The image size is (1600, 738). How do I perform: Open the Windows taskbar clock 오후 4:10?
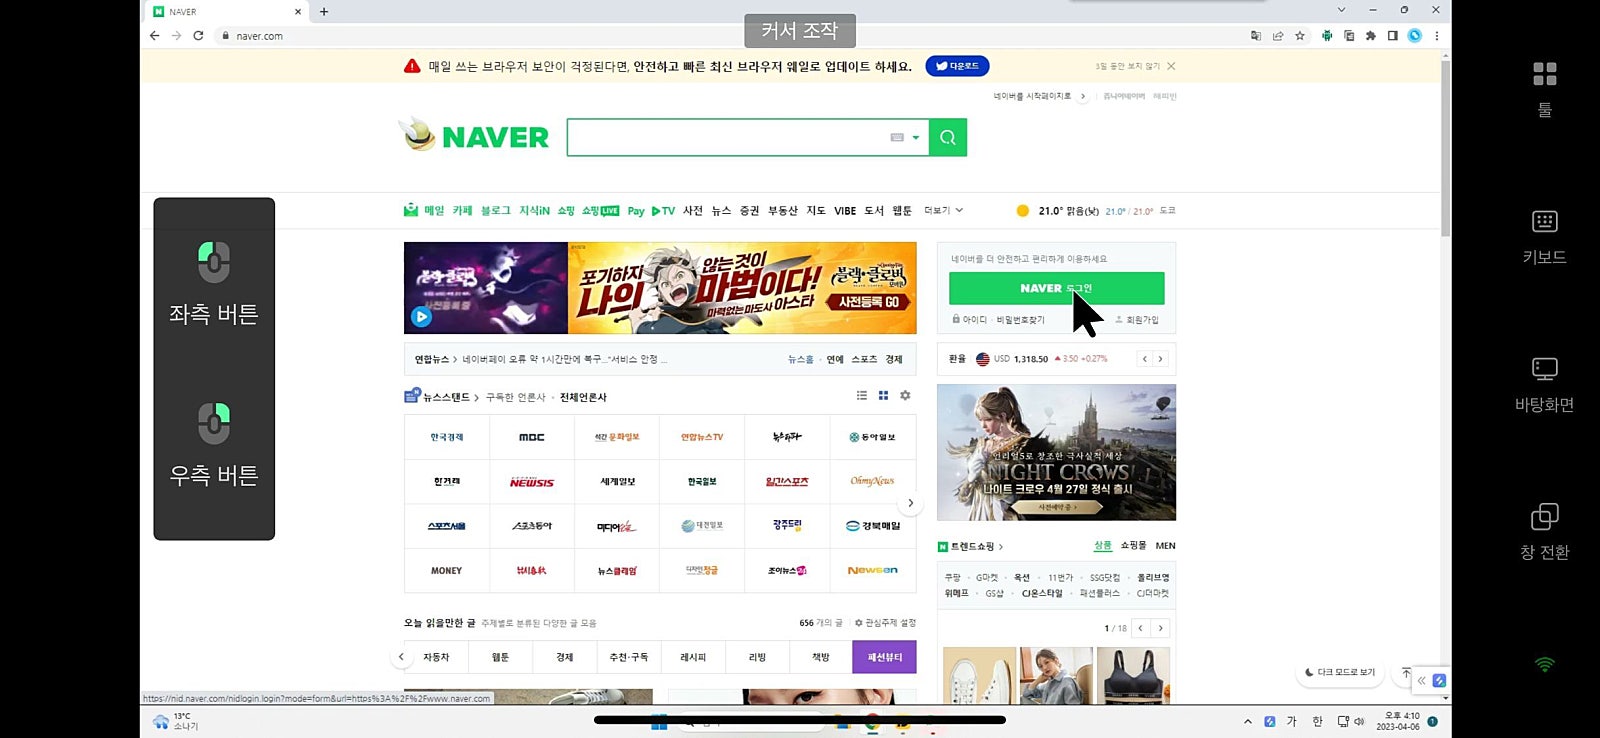1398,722
